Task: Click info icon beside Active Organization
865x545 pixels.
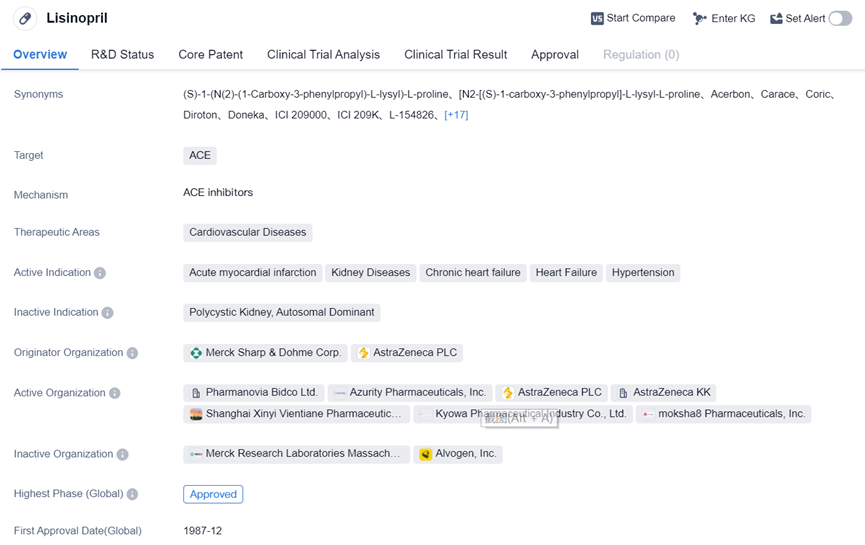Action: tap(115, 393)
